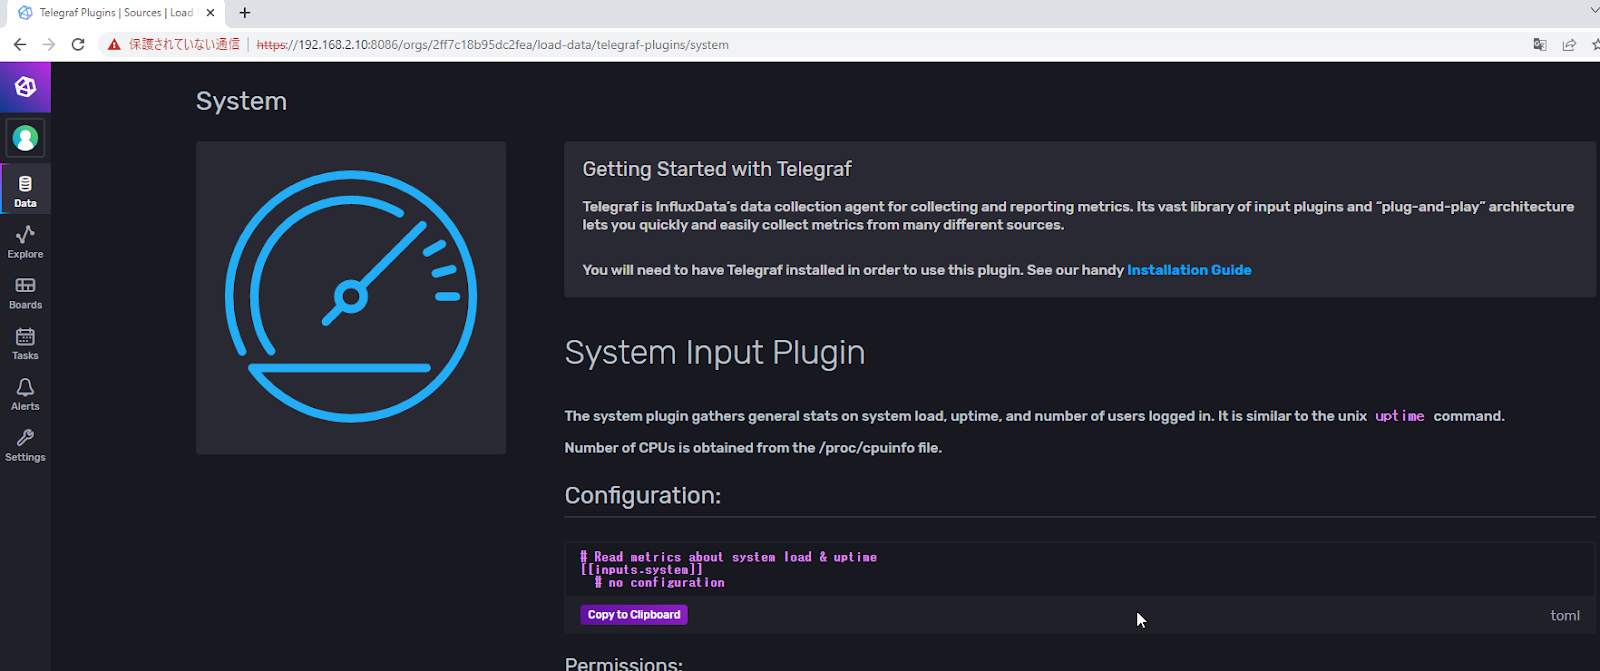Screen dimensions: 1600x671
Task: Reload the current page
Action: [78, 44]
